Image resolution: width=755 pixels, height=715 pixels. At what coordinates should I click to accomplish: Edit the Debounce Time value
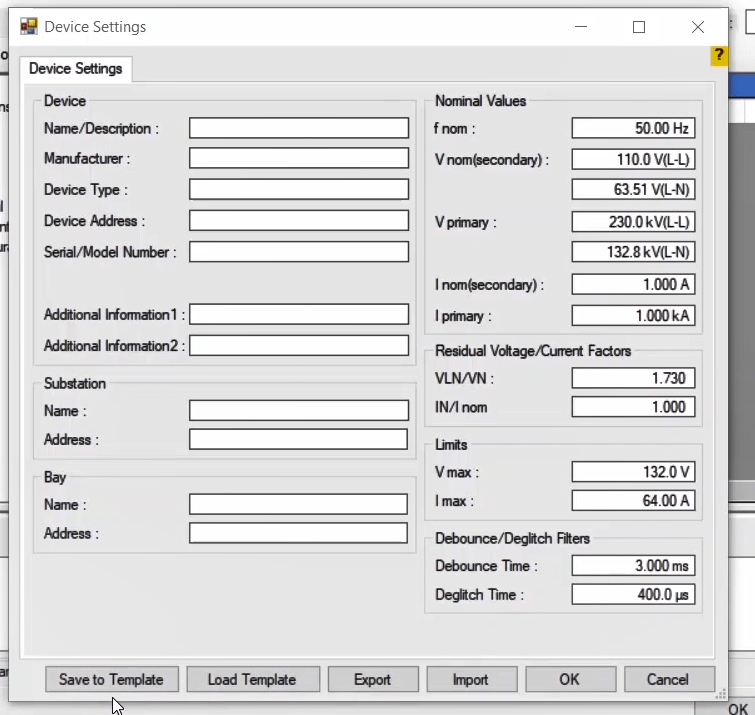[633, 565]
